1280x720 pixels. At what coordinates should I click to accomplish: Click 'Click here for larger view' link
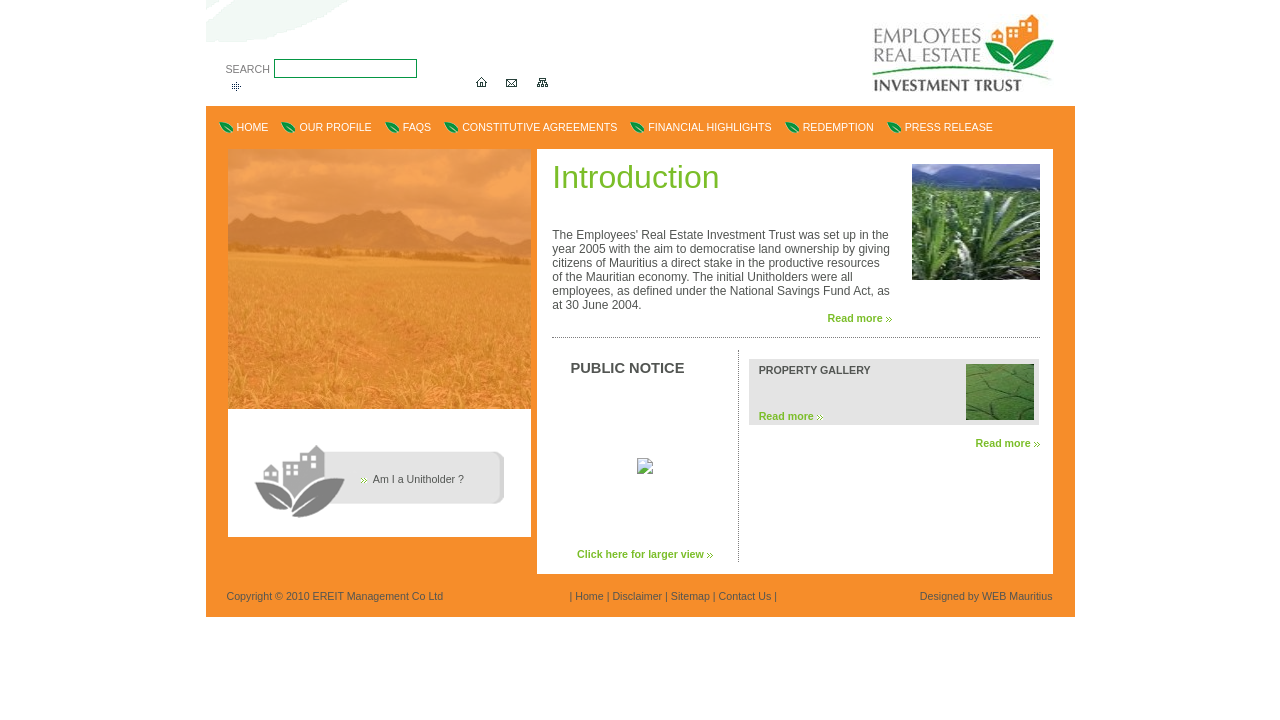coord(645,554)
